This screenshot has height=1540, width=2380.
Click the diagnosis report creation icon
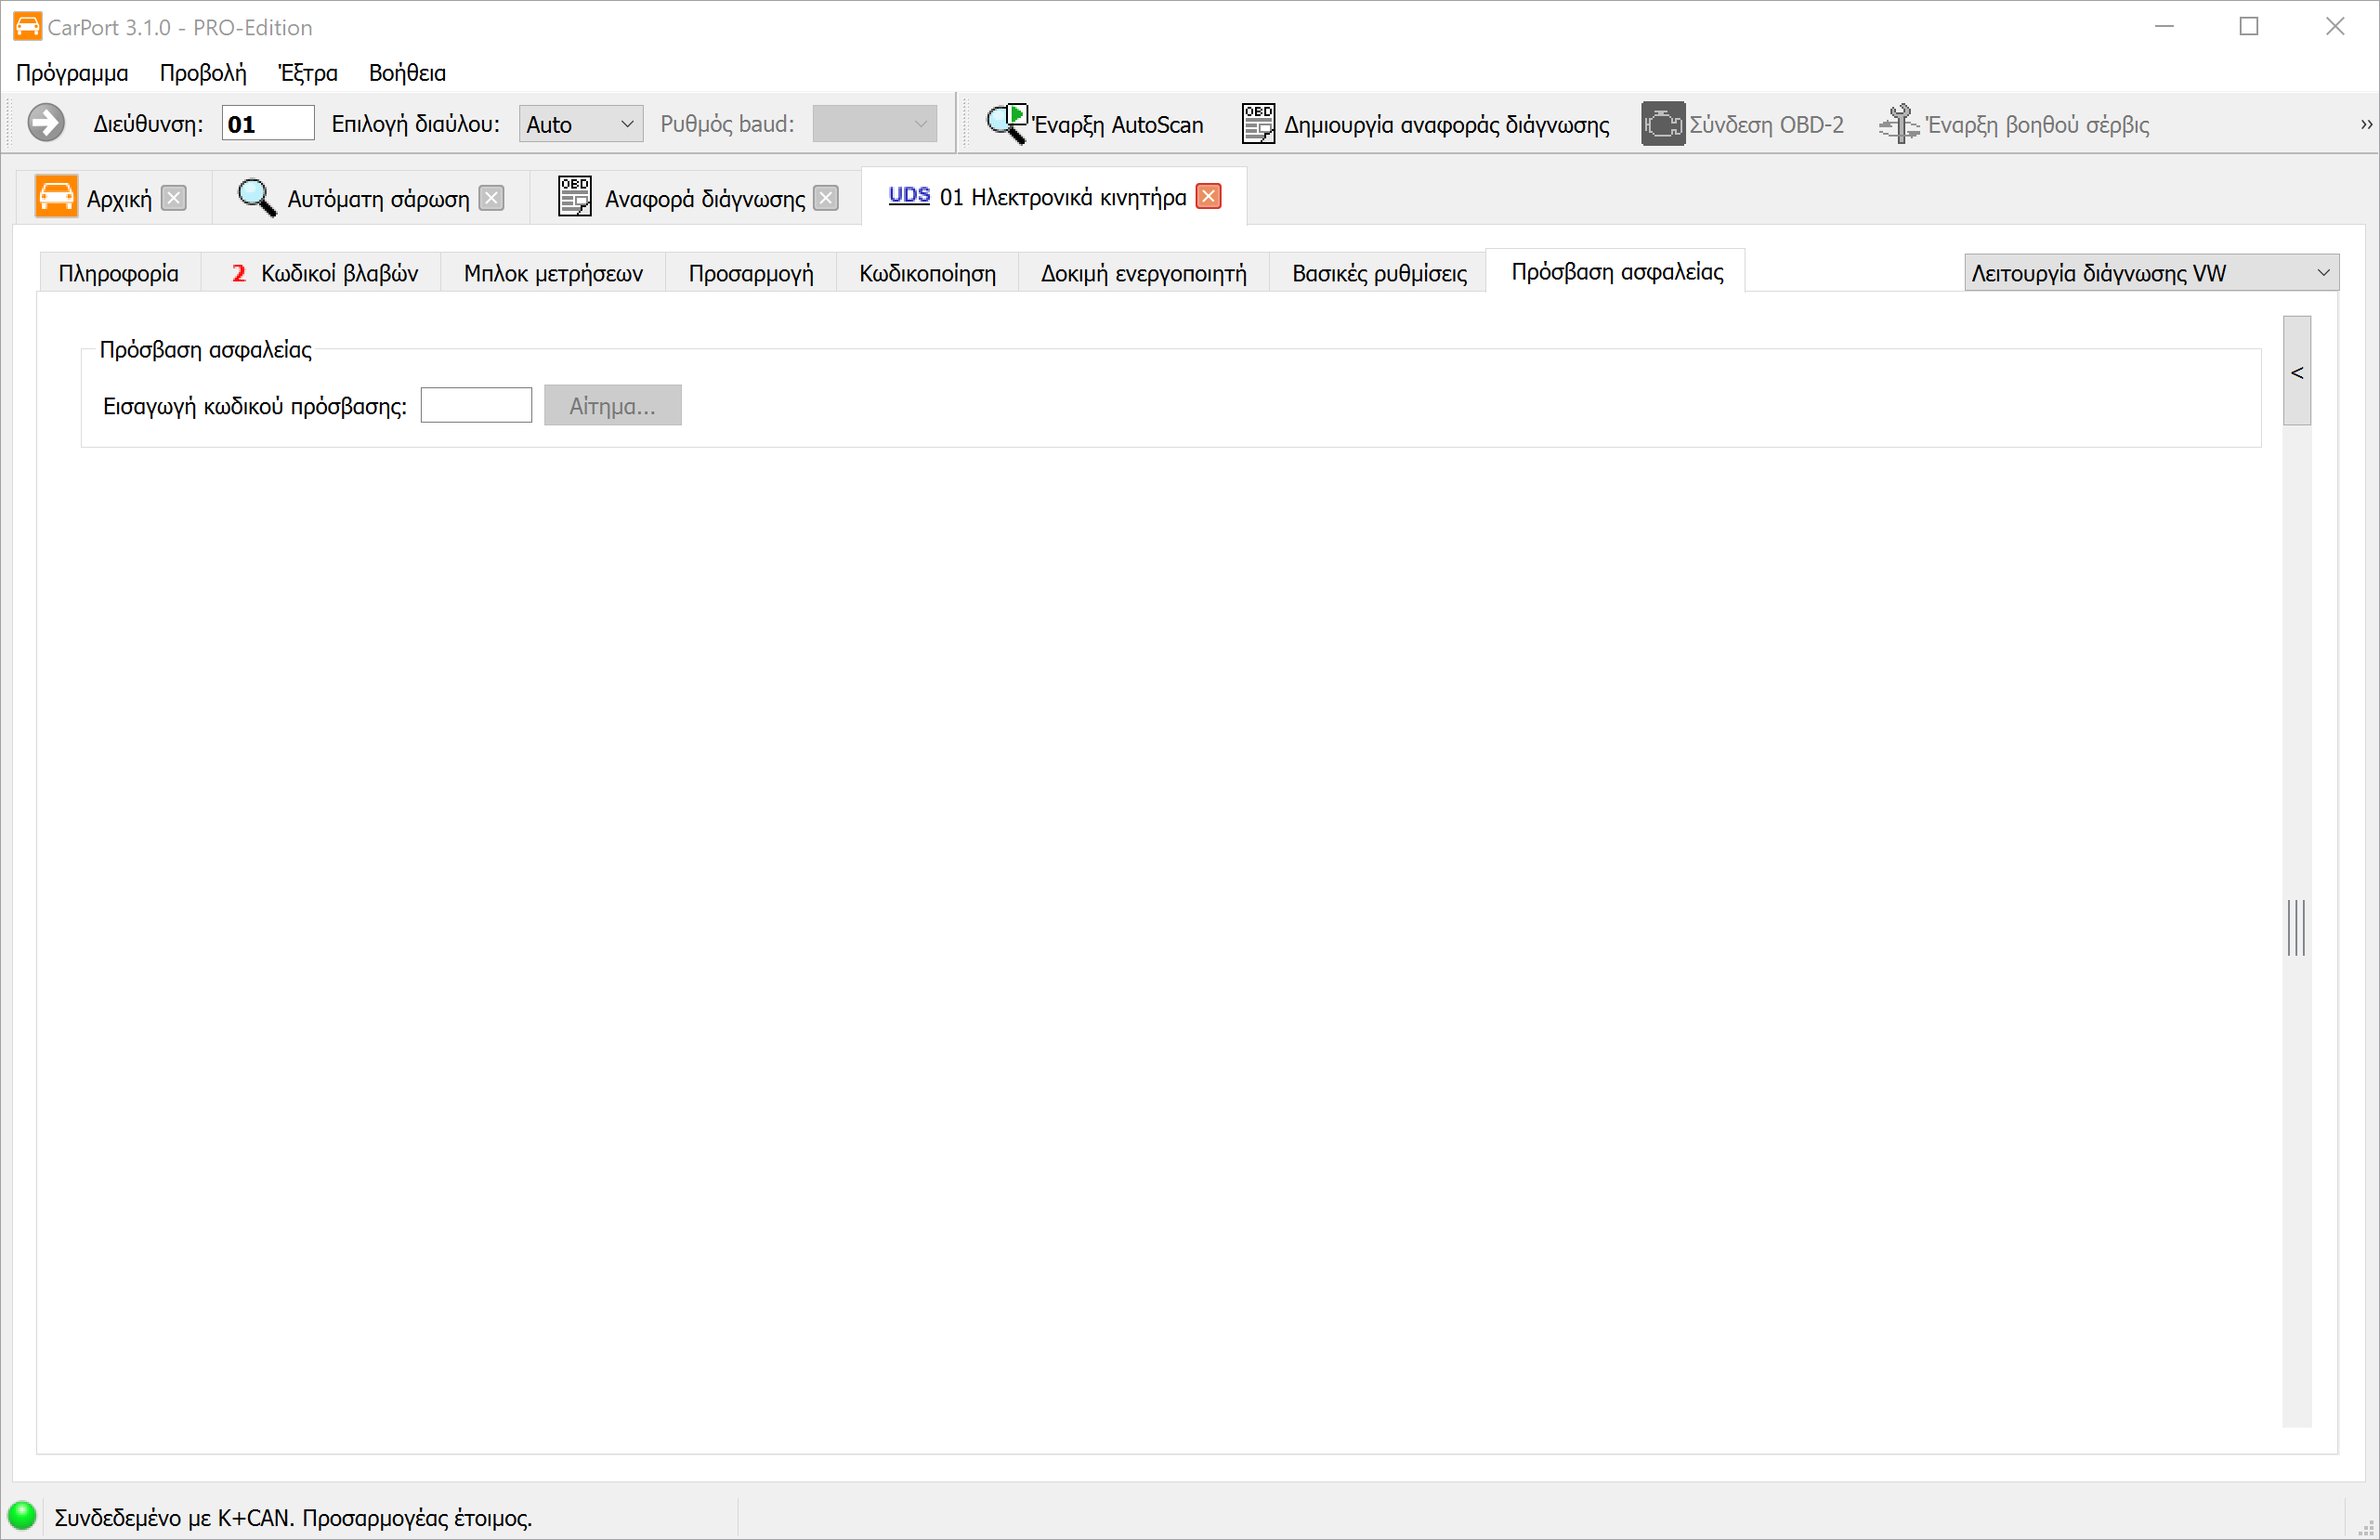pyautogui.click(x=1258, y=124)
